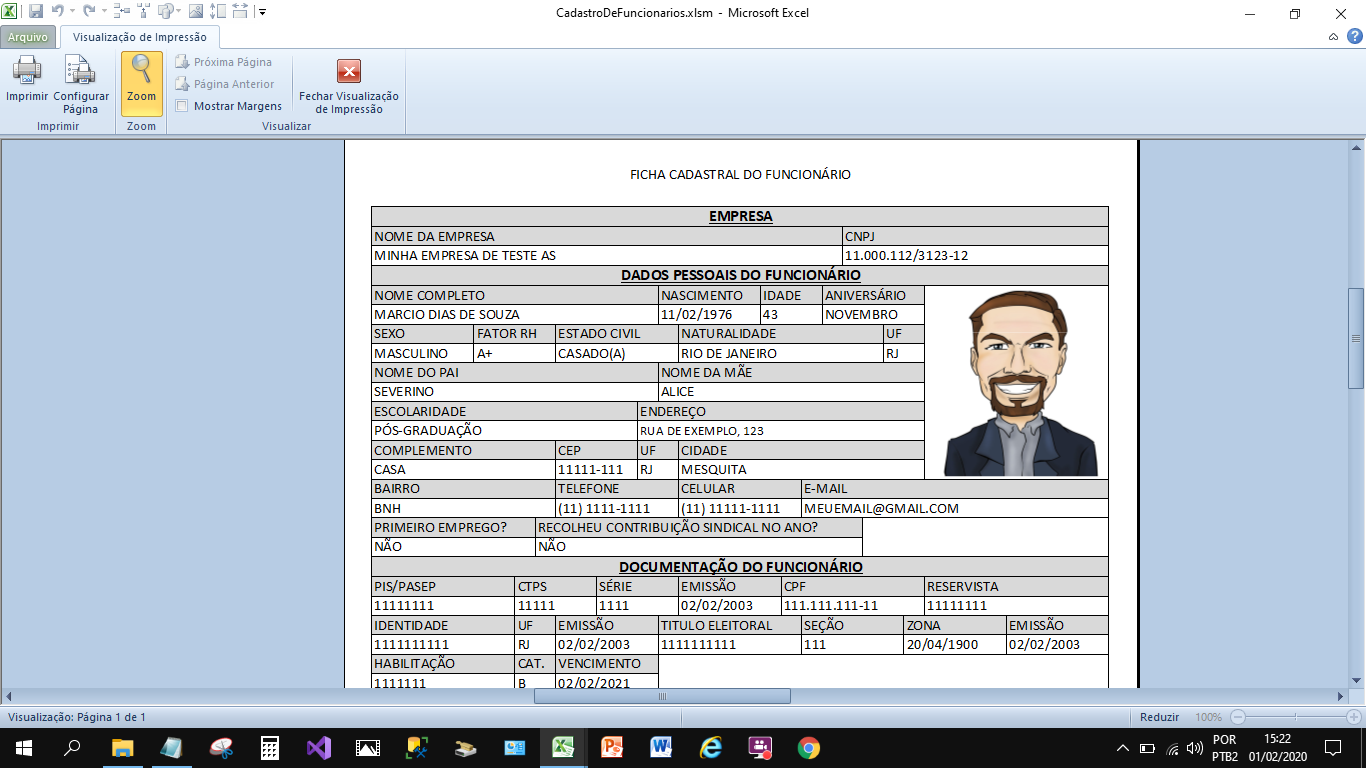Click the column width icon in quick access toolbar

pos(241,12)
